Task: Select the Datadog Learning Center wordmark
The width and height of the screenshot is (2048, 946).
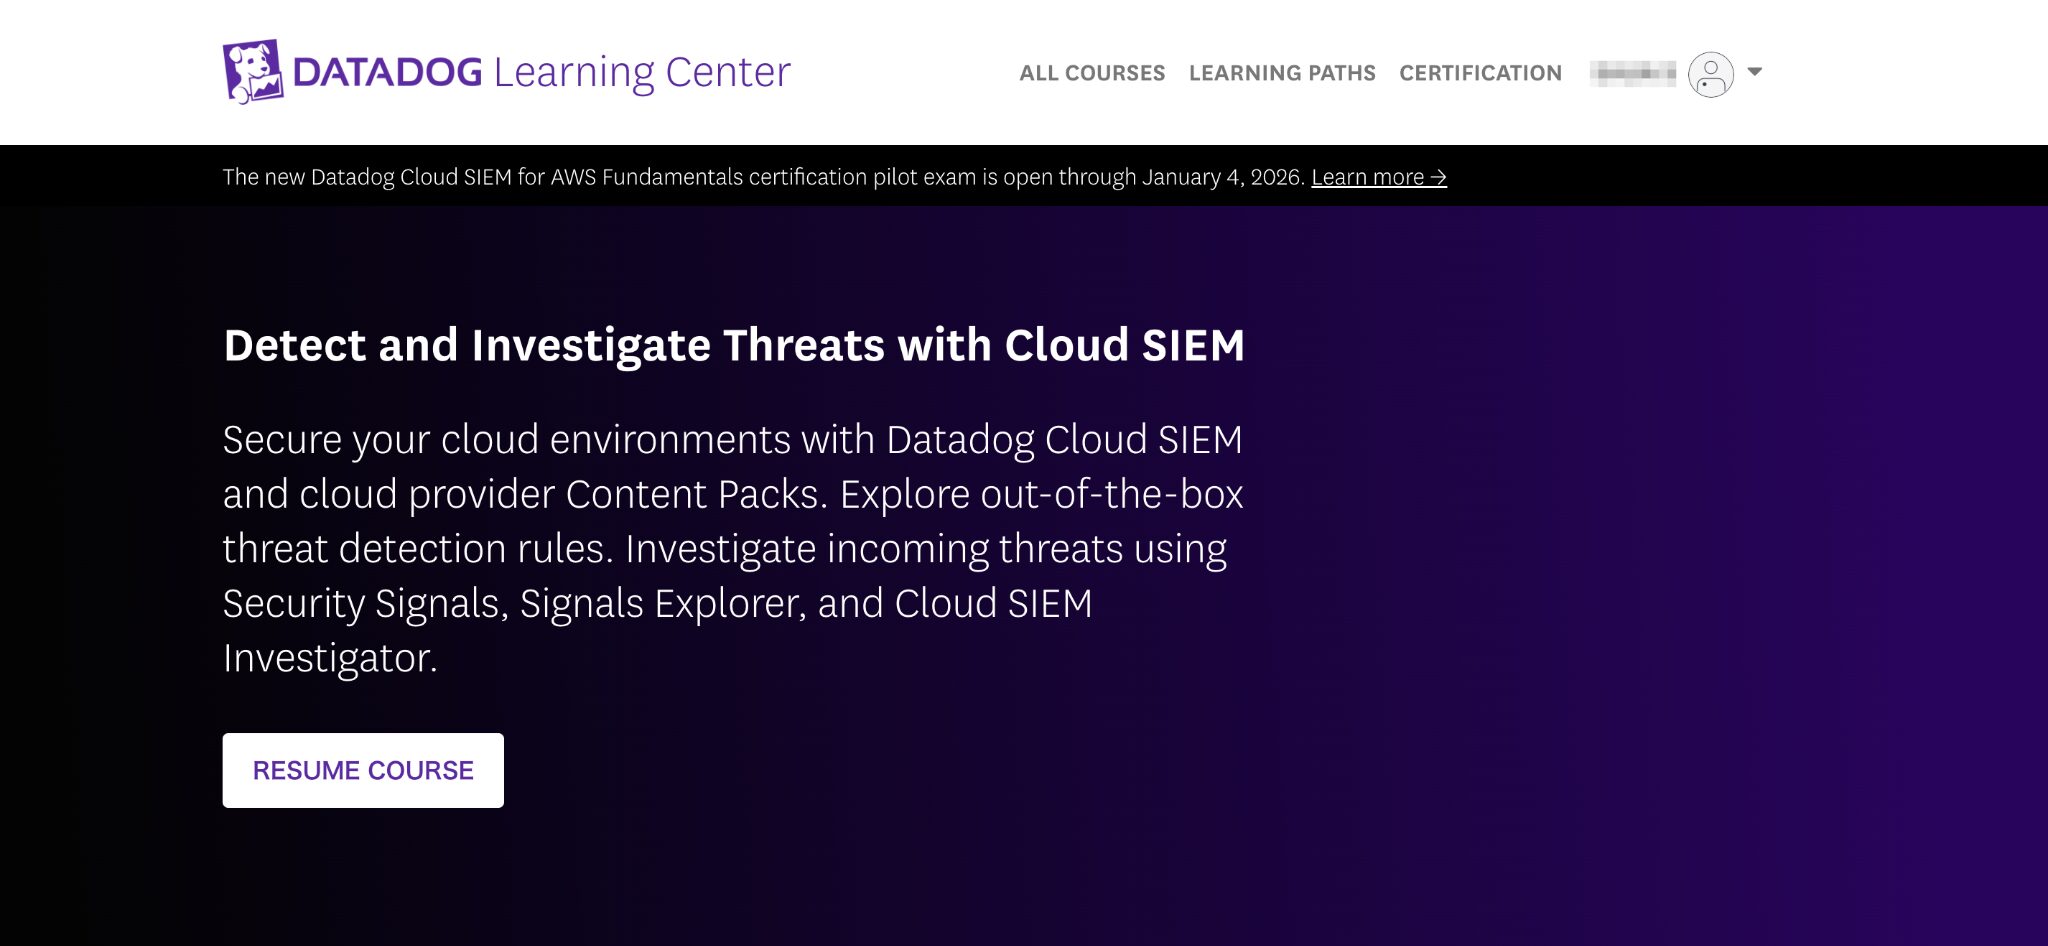Action: [x=541, y=71]
